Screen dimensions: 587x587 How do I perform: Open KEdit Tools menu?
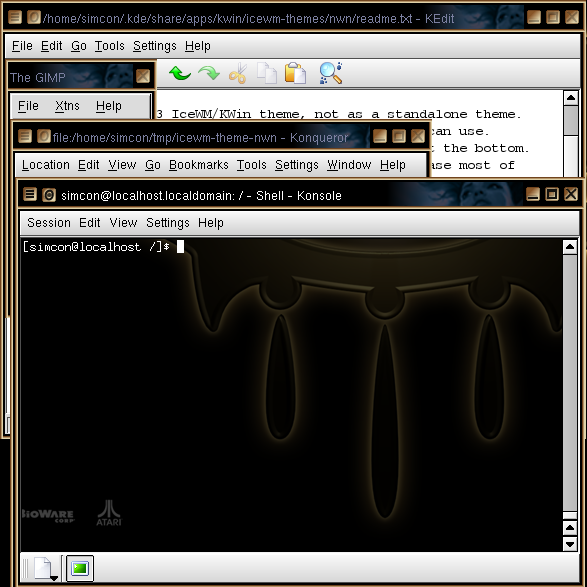tap(109, 46)
